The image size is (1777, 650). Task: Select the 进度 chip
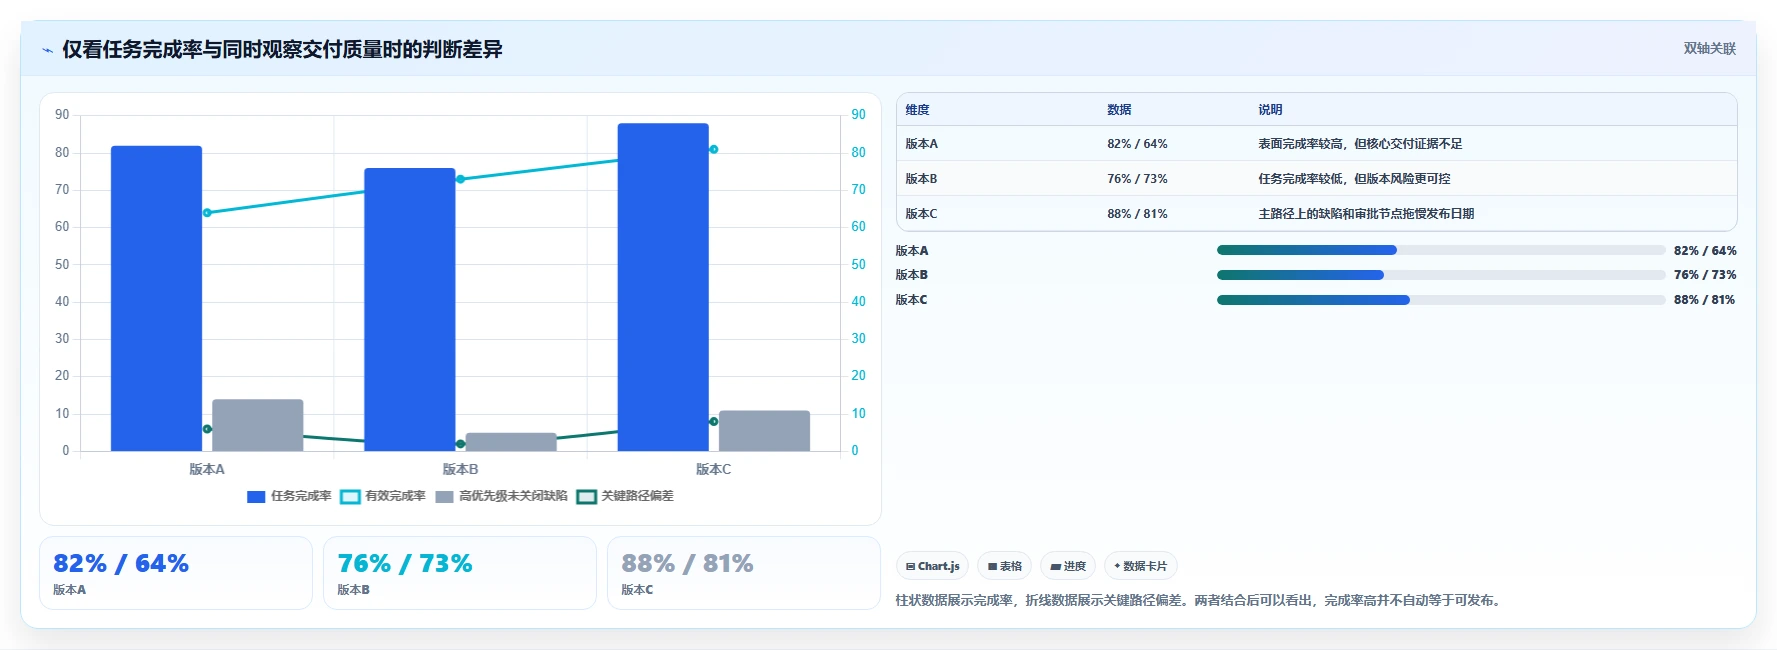click(1068, 566)
